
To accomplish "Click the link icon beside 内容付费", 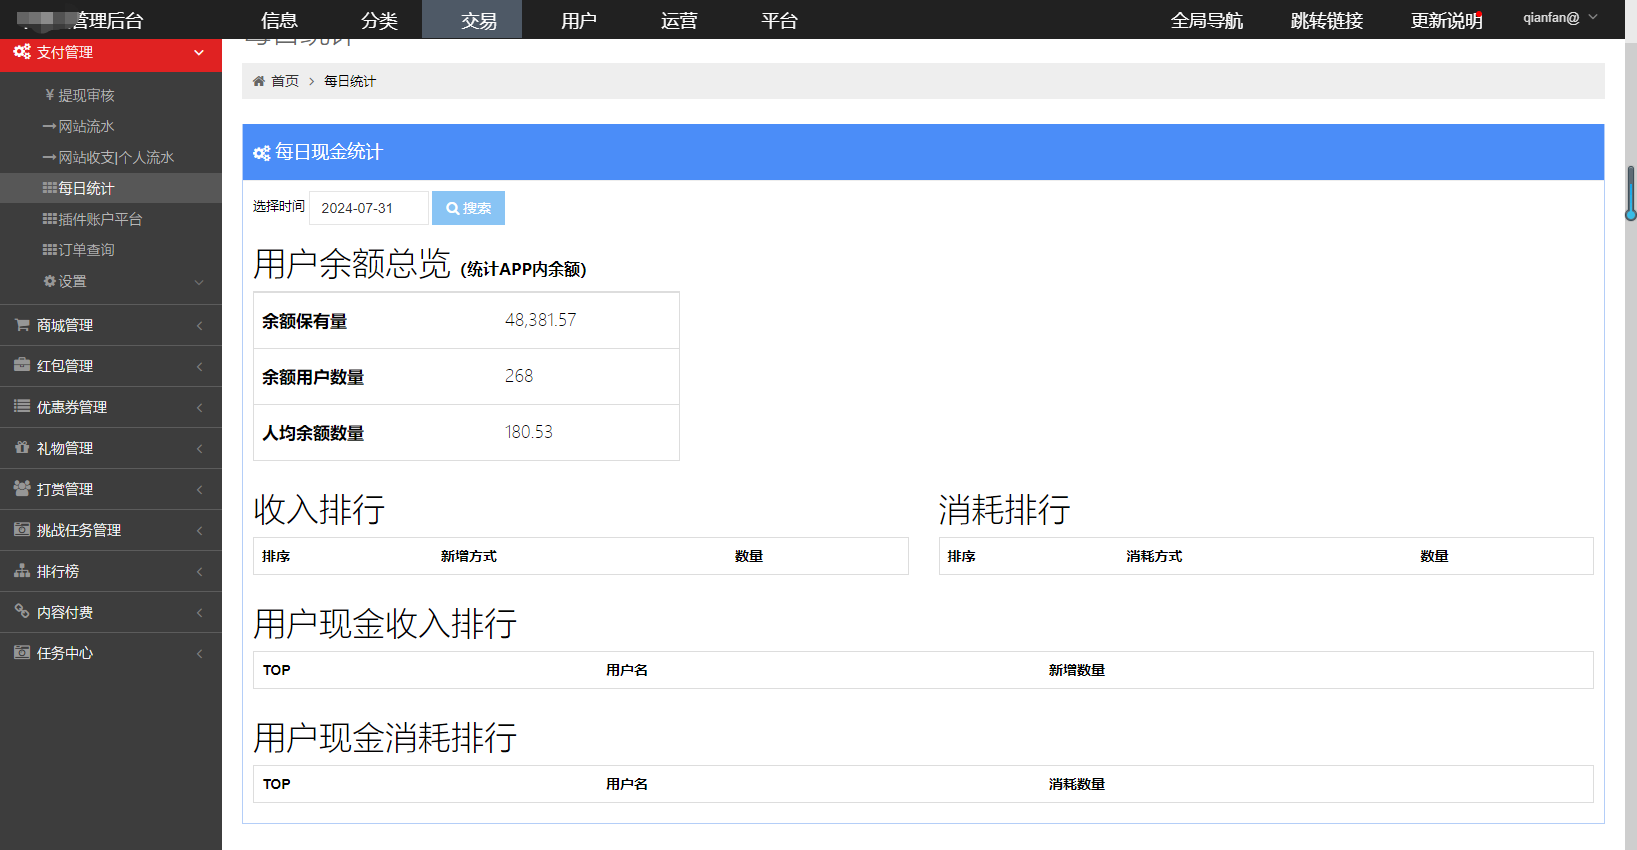I will coord(22,612).
